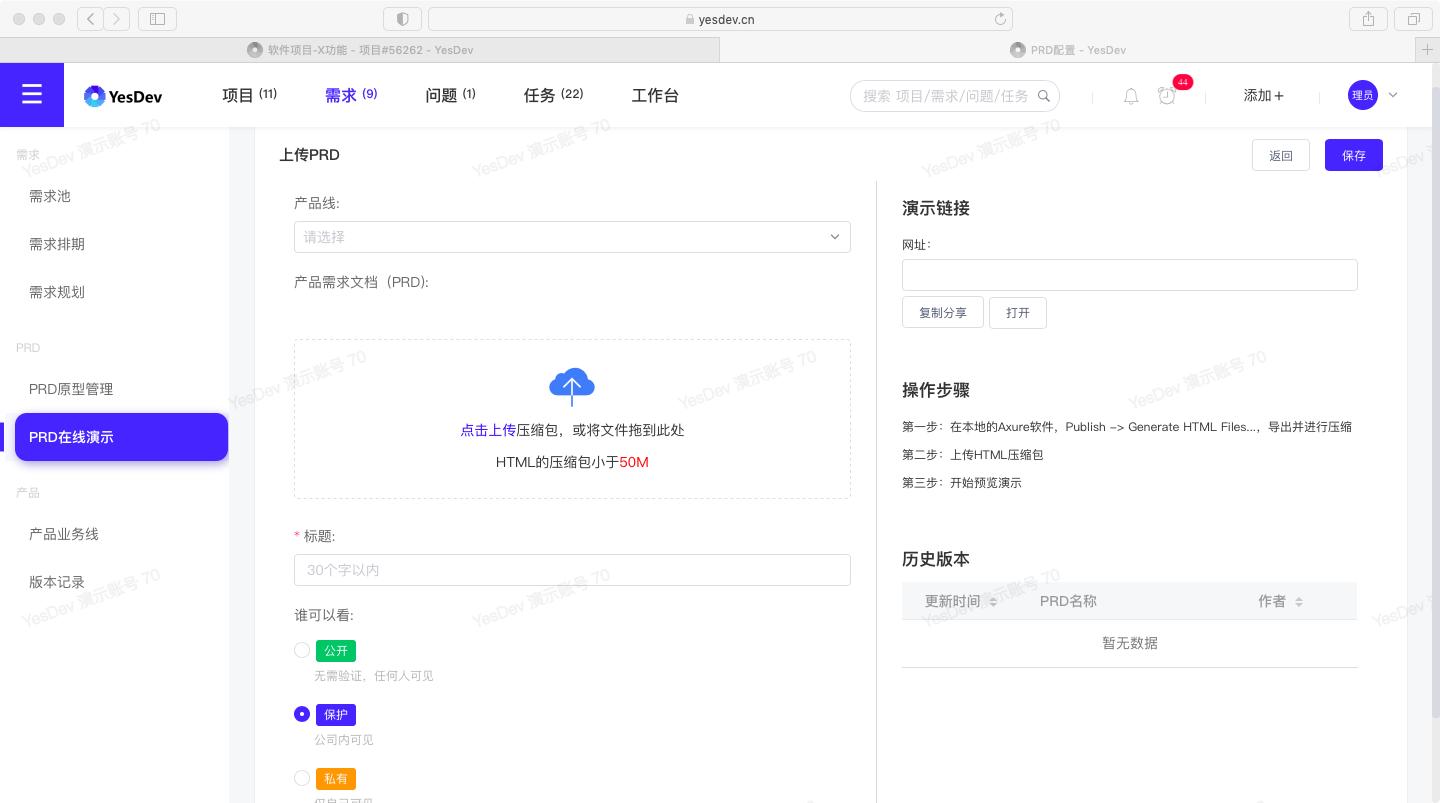Click the YesDev logo

122,95
